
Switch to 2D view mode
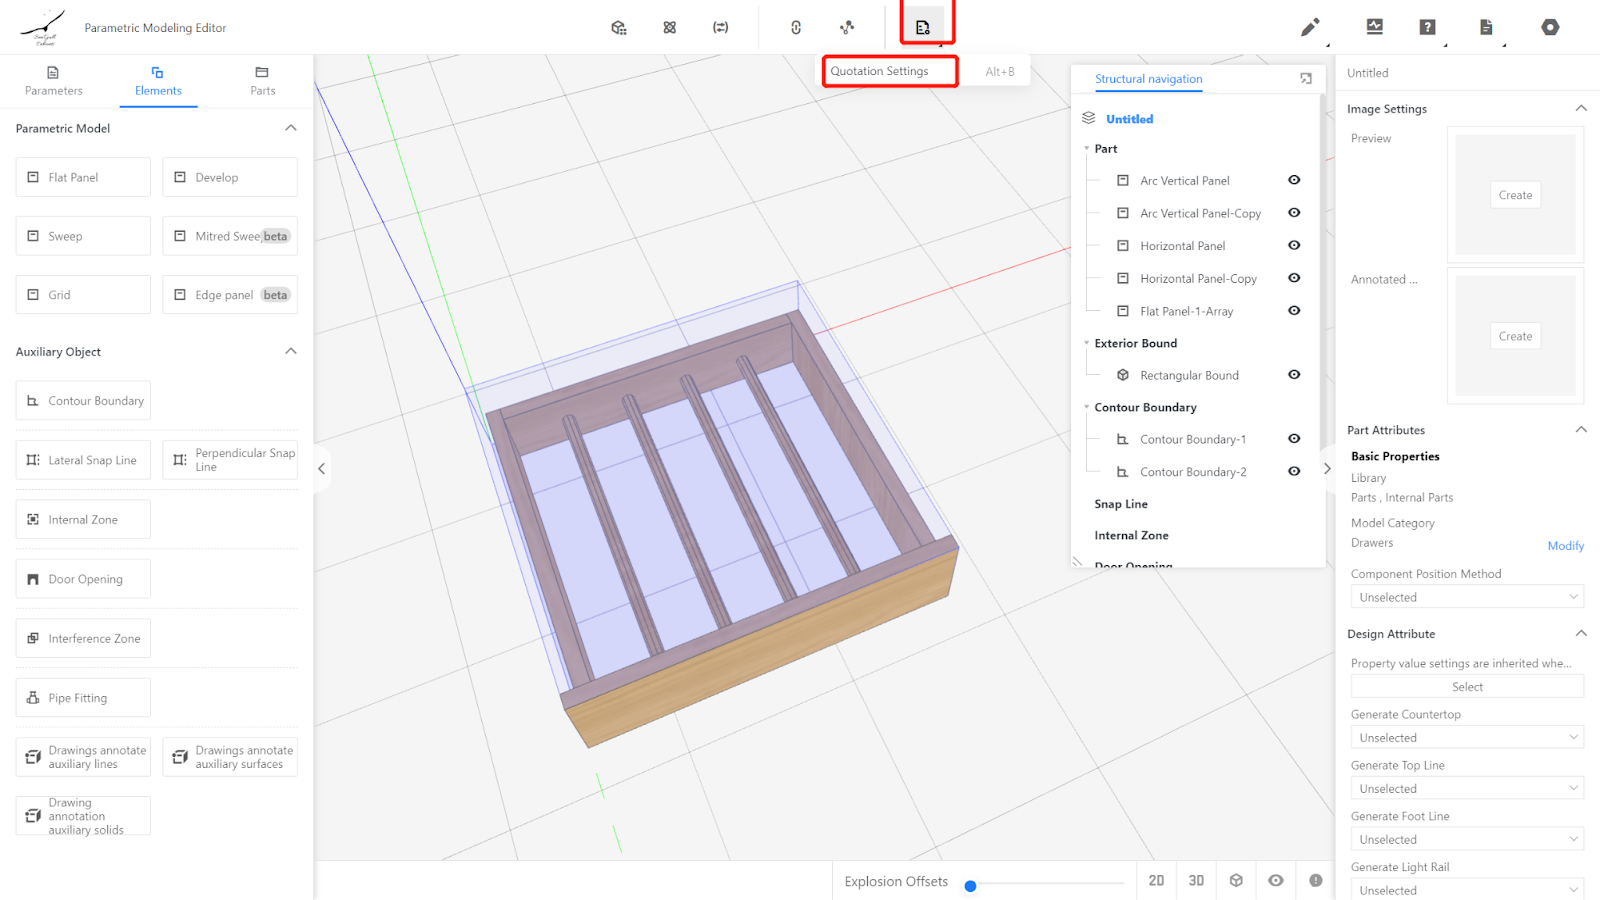tap(1156, 880)
